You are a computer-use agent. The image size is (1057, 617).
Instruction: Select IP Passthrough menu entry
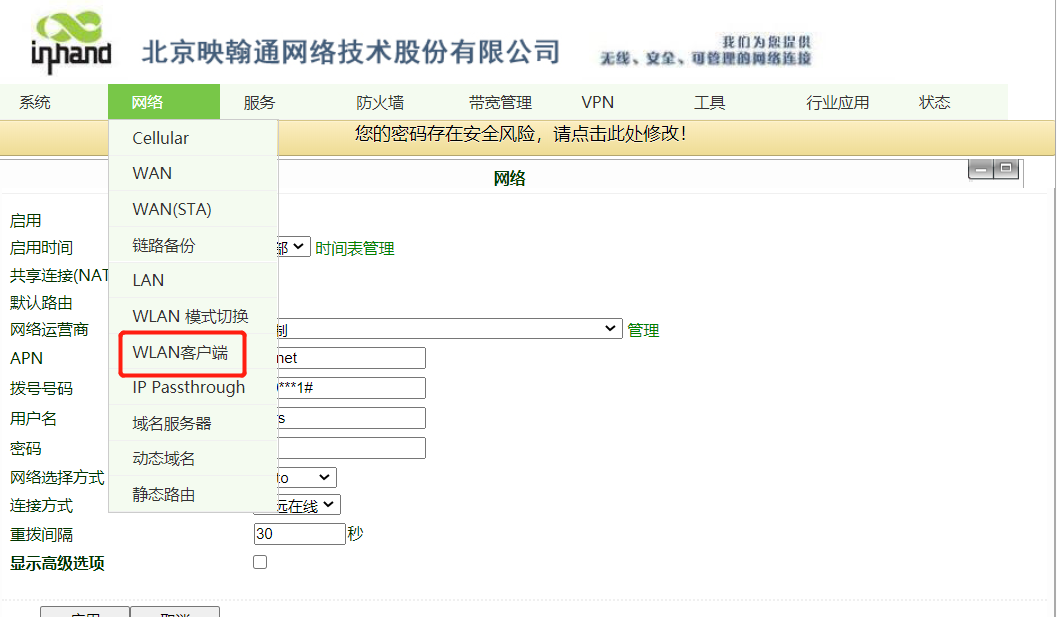[188, 388]
